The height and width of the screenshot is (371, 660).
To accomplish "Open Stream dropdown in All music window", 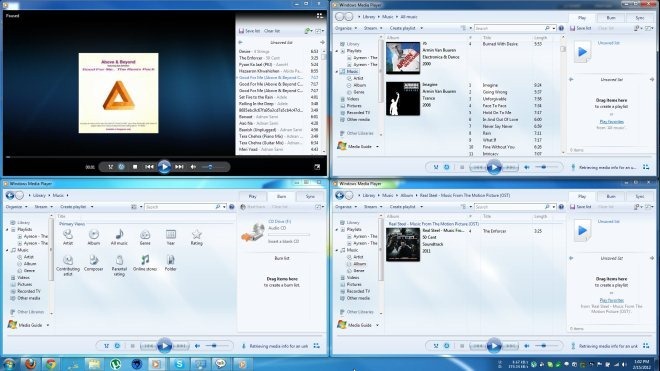I will pyautogui.click(x=373, y=28).
